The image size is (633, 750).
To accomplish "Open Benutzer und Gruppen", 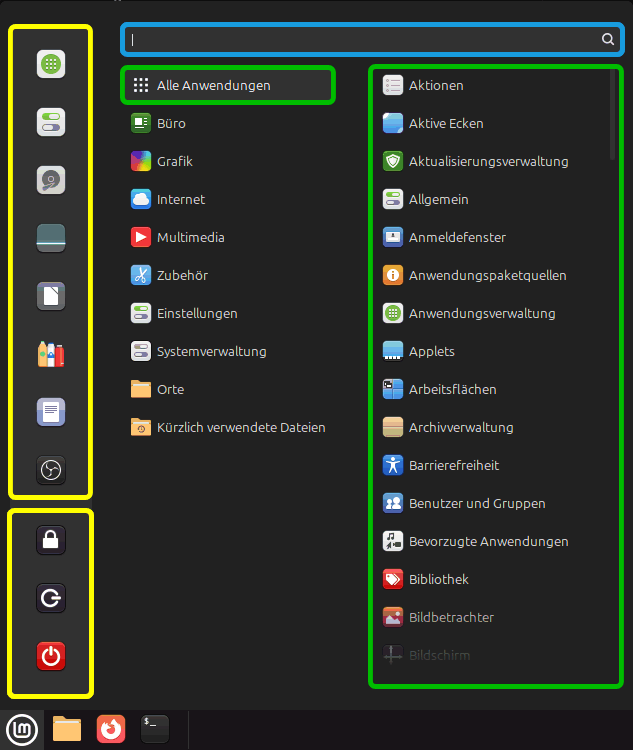I will tap(477, 504).
